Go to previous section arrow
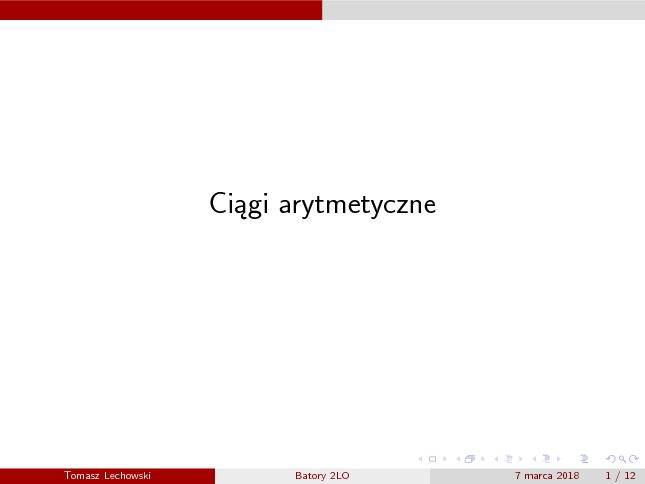645x484 pixels. point(534,459)
